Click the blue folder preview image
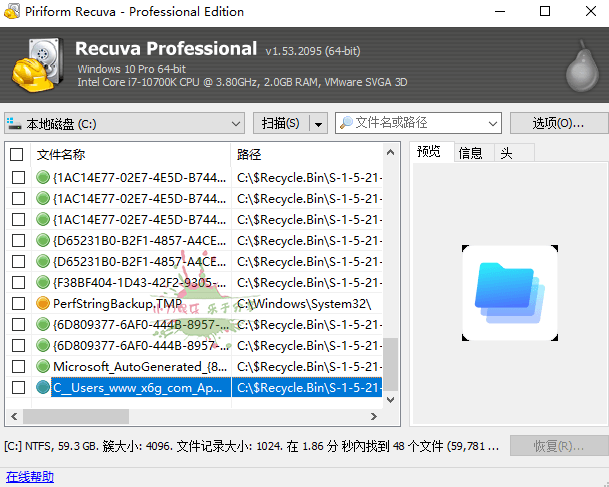Screen dimensions: 609x487 (510, 293)
